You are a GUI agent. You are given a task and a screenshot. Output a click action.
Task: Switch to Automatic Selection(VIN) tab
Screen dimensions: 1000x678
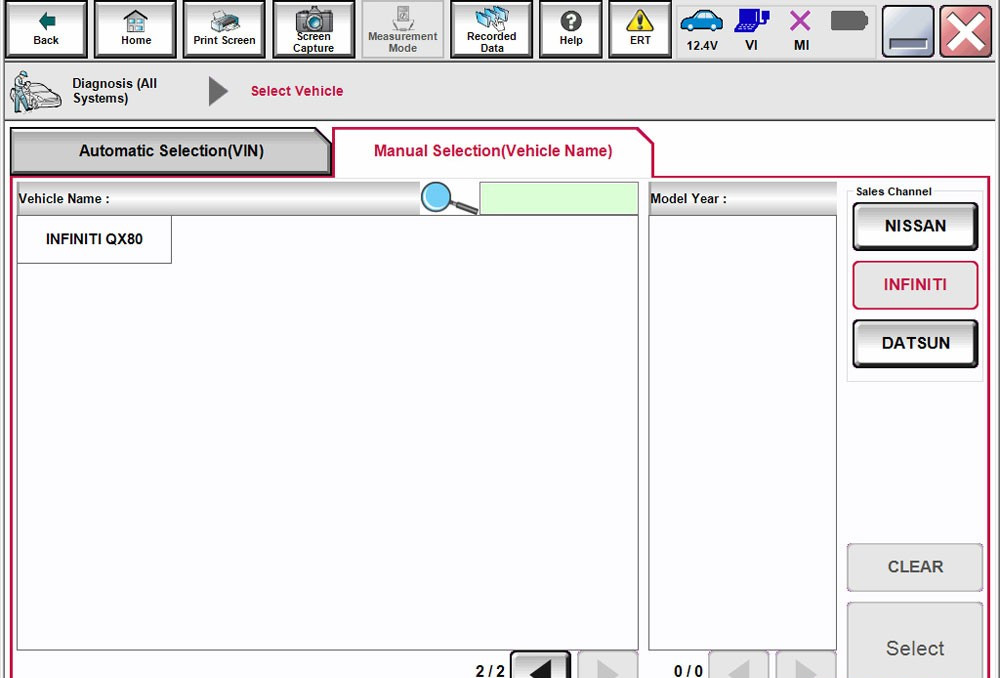[x=170, y=150]
